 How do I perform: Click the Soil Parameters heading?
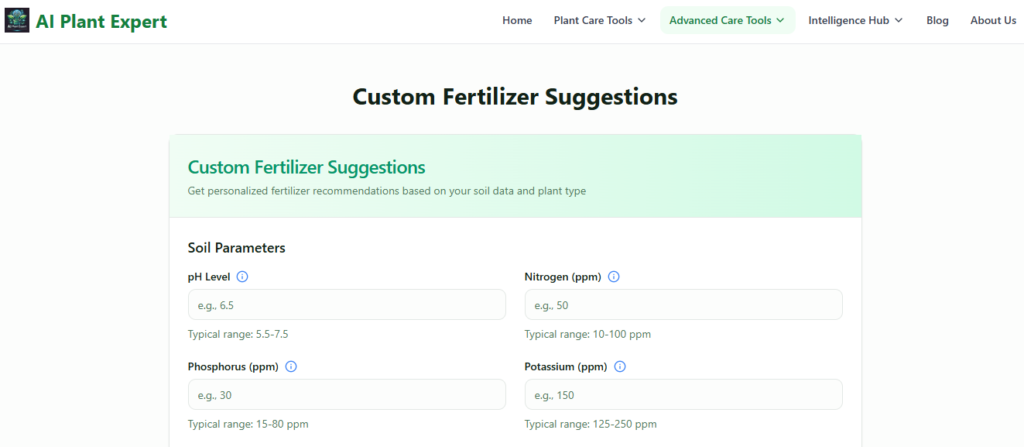point(236,247)
